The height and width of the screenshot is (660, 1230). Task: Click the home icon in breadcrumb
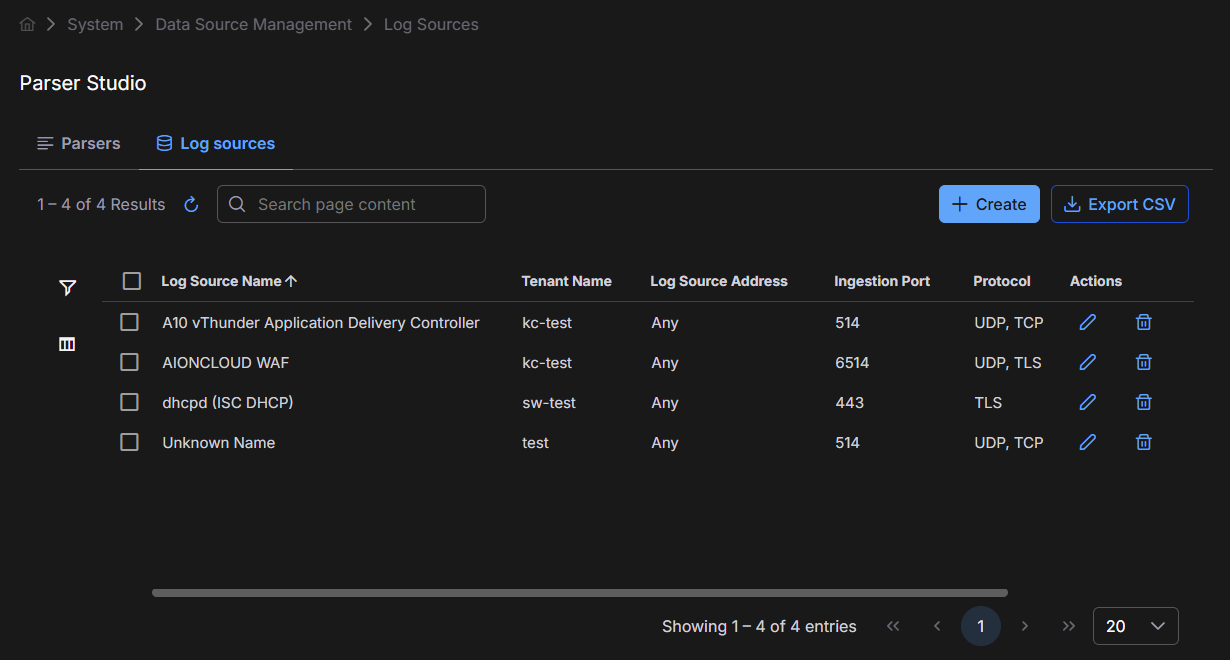tap(27, 25)
